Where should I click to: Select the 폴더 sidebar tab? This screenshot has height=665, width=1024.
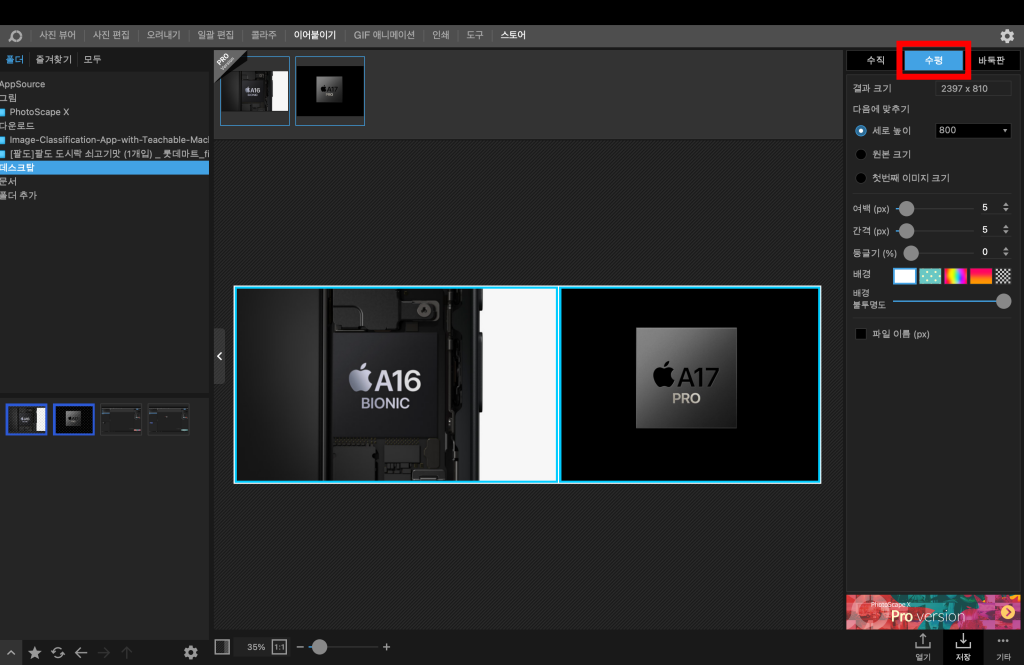(x=14, y=59)
